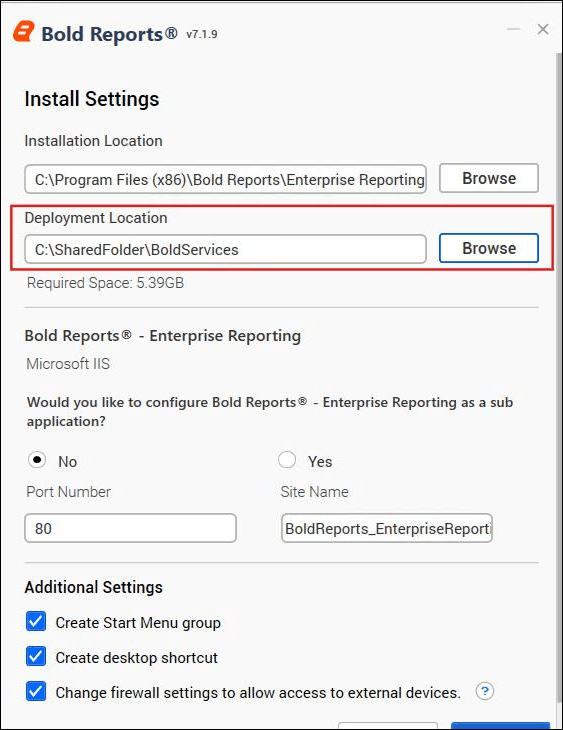The height and width of the screenshot is (730, 563).
Task: Browse for the Installation Location folder
Action: pos(489,178)
